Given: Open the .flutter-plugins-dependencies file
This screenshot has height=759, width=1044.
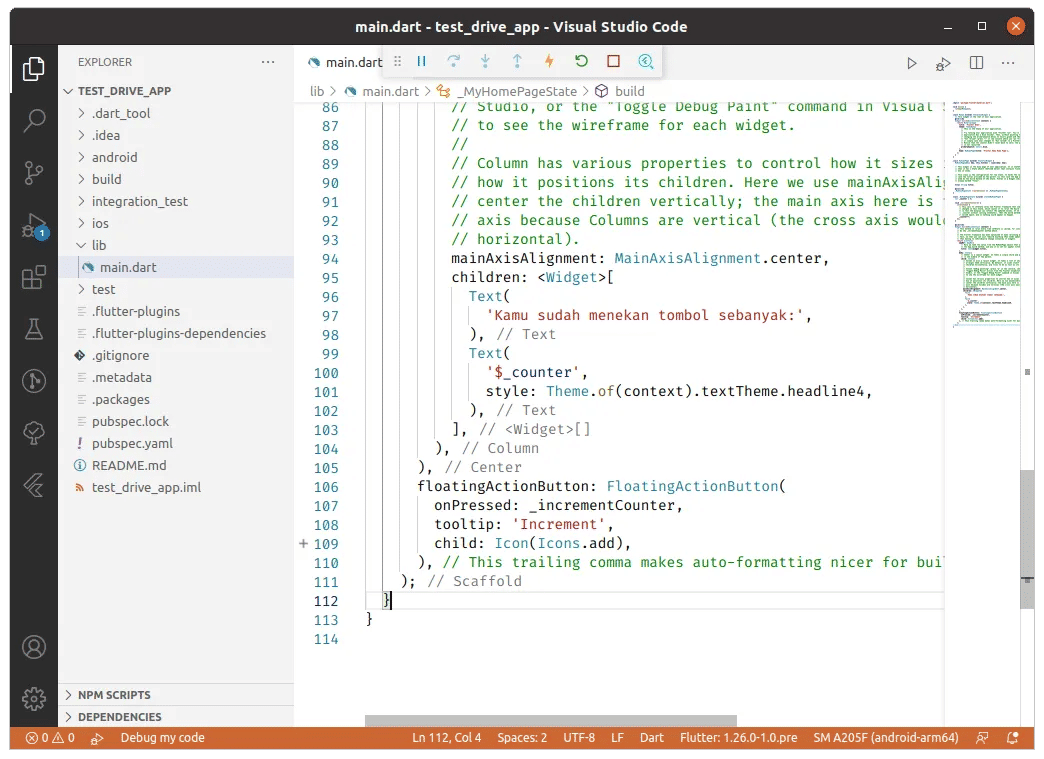Looking at the screenshot, I should 176,333.
